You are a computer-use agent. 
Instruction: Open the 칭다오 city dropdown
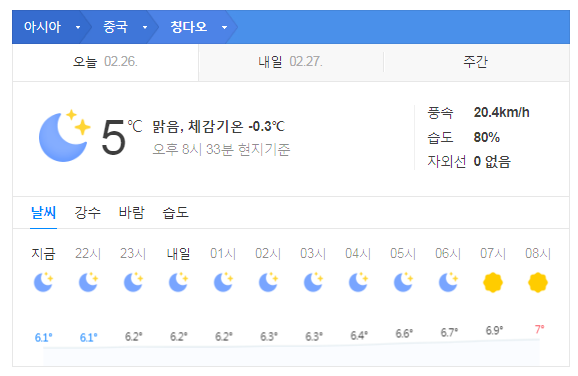(198, 27)
